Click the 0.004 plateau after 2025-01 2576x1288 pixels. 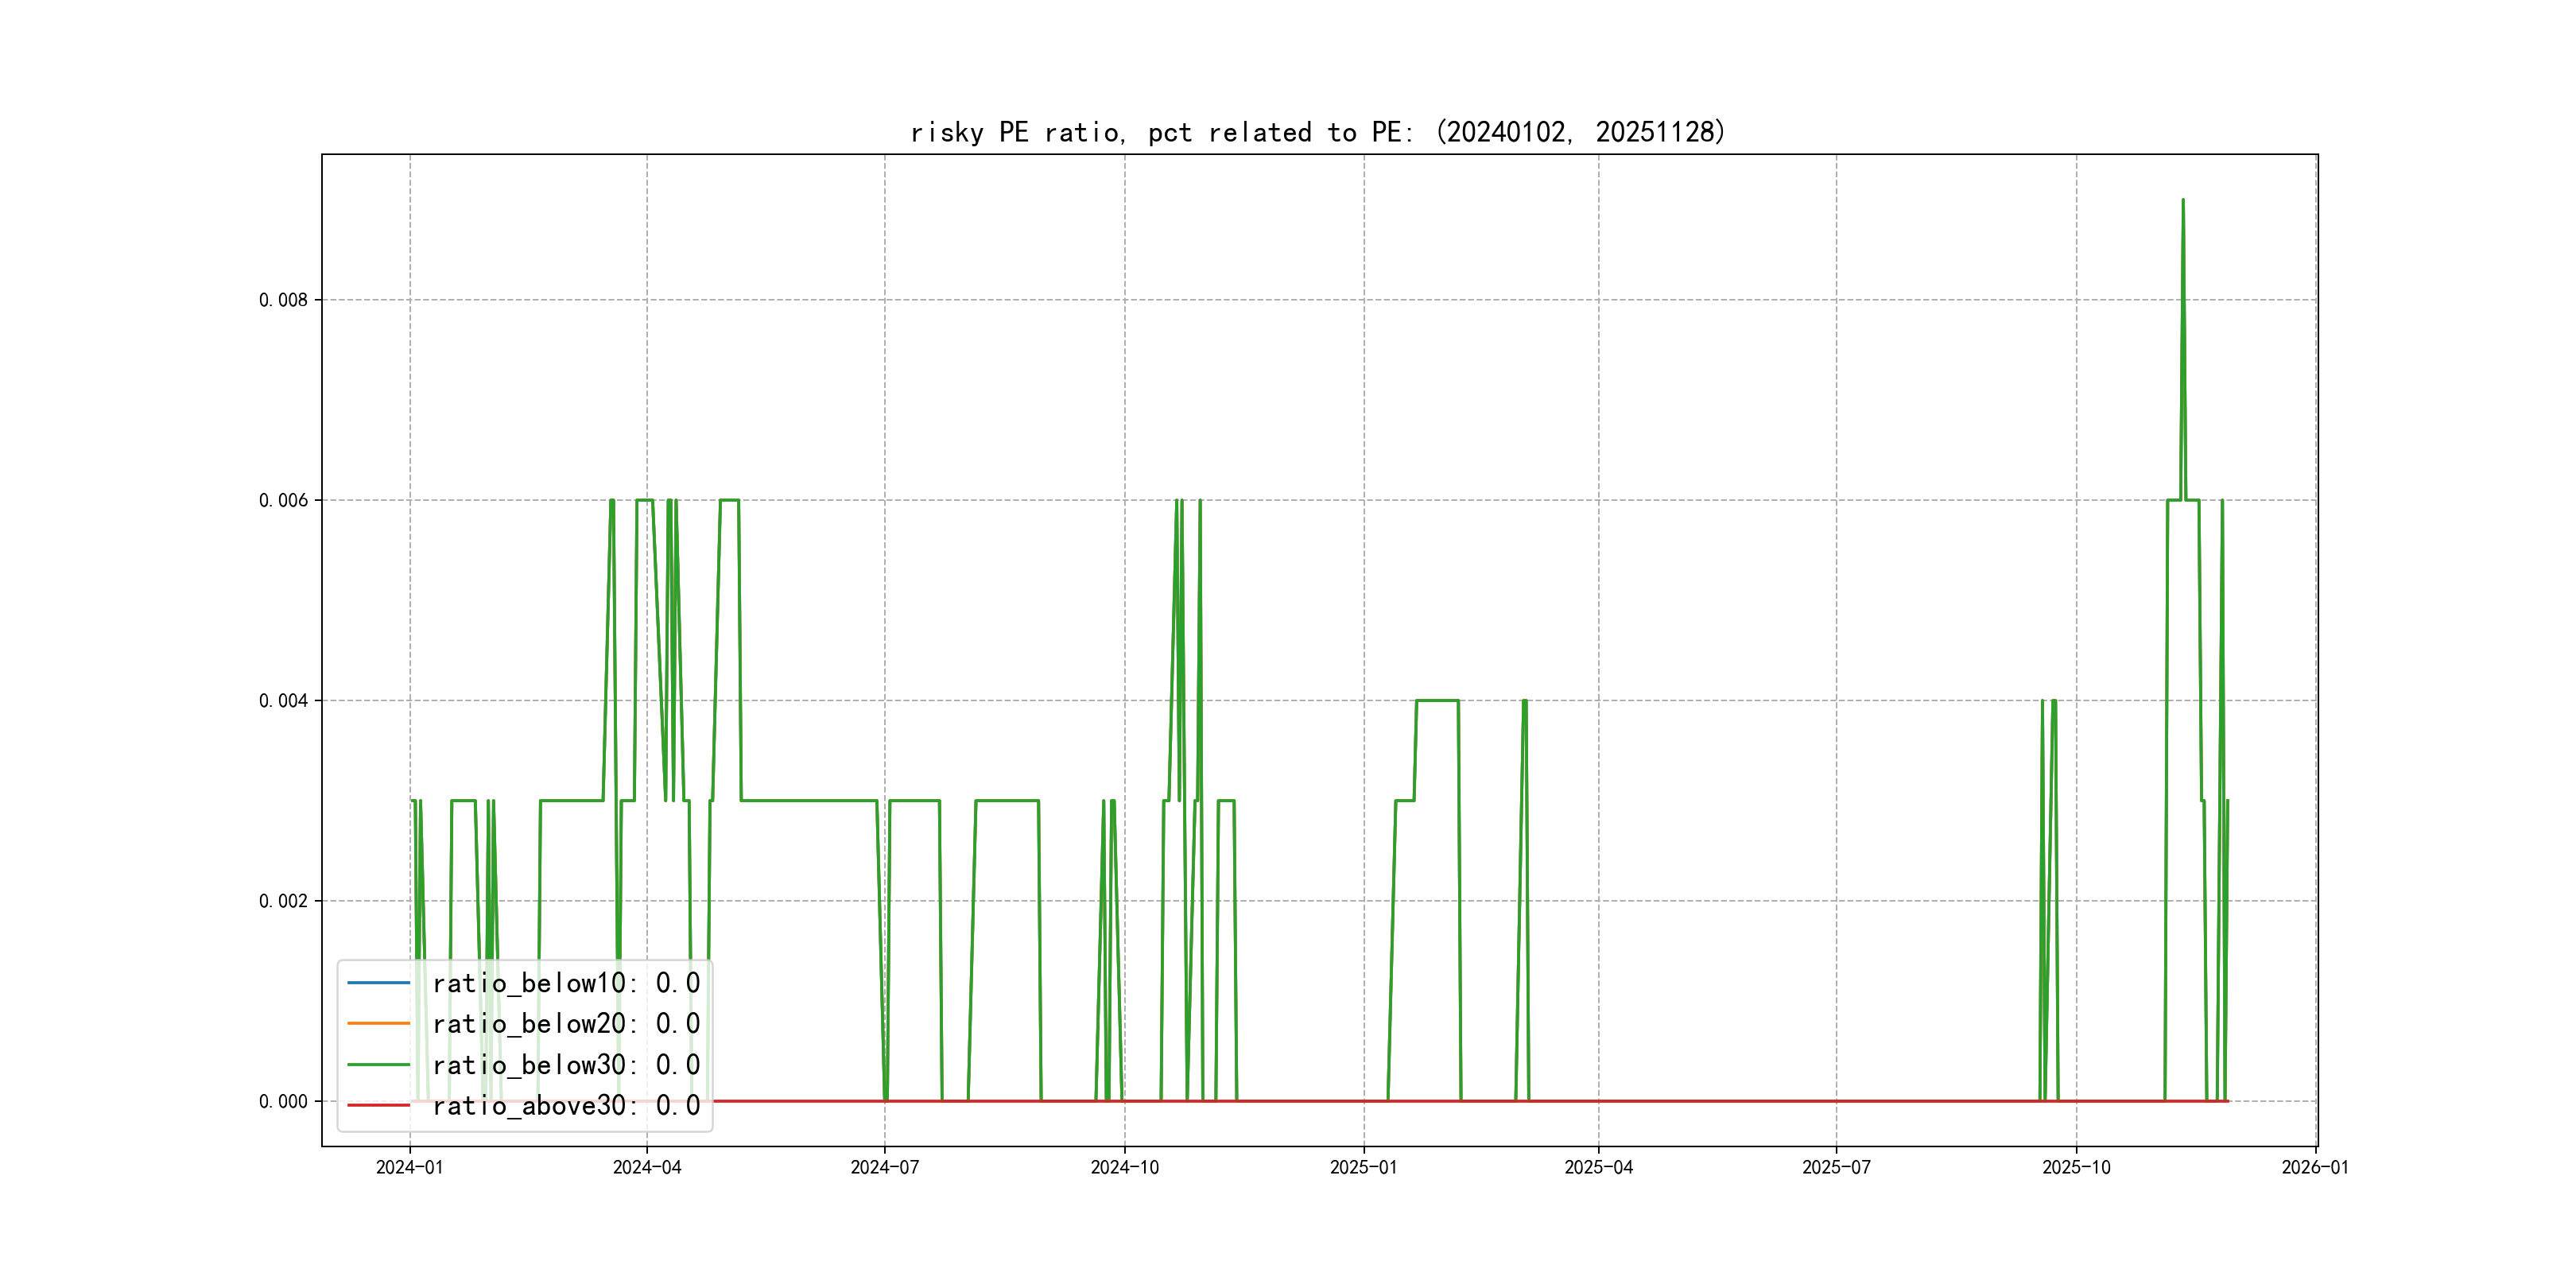(x=1437, y=700)
